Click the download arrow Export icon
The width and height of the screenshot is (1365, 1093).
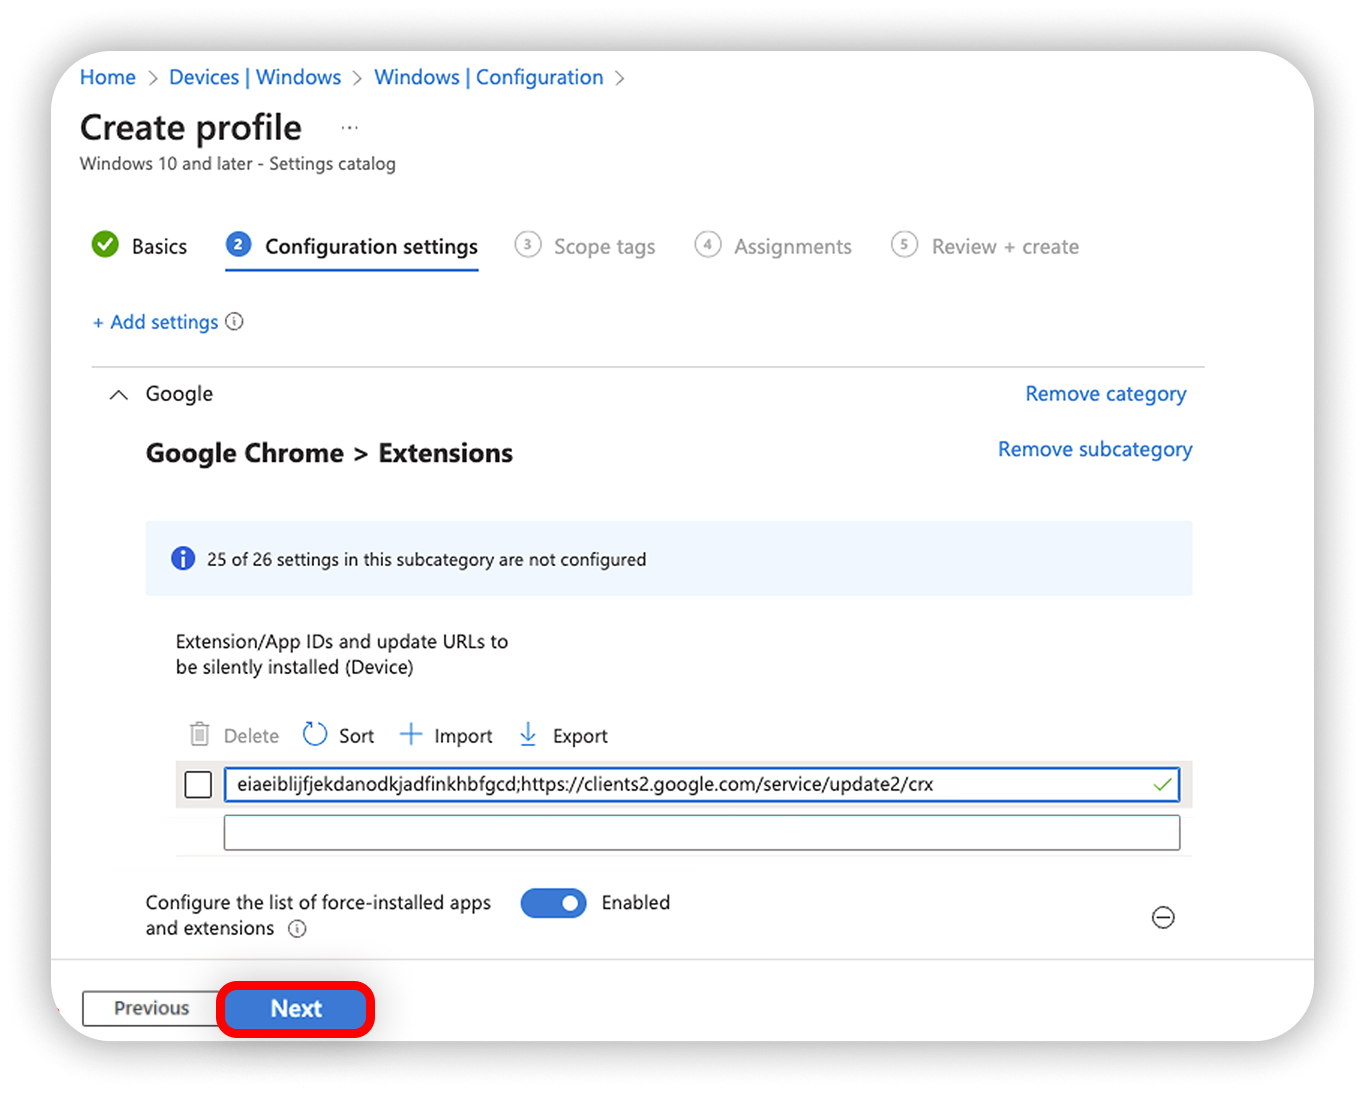click(x=528, y=735)
